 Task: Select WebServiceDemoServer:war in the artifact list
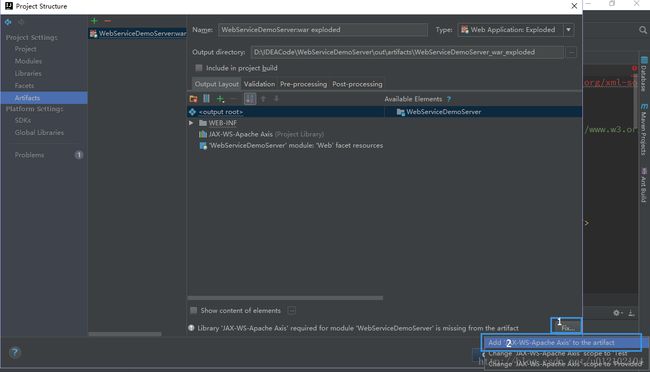coord(138,34)
